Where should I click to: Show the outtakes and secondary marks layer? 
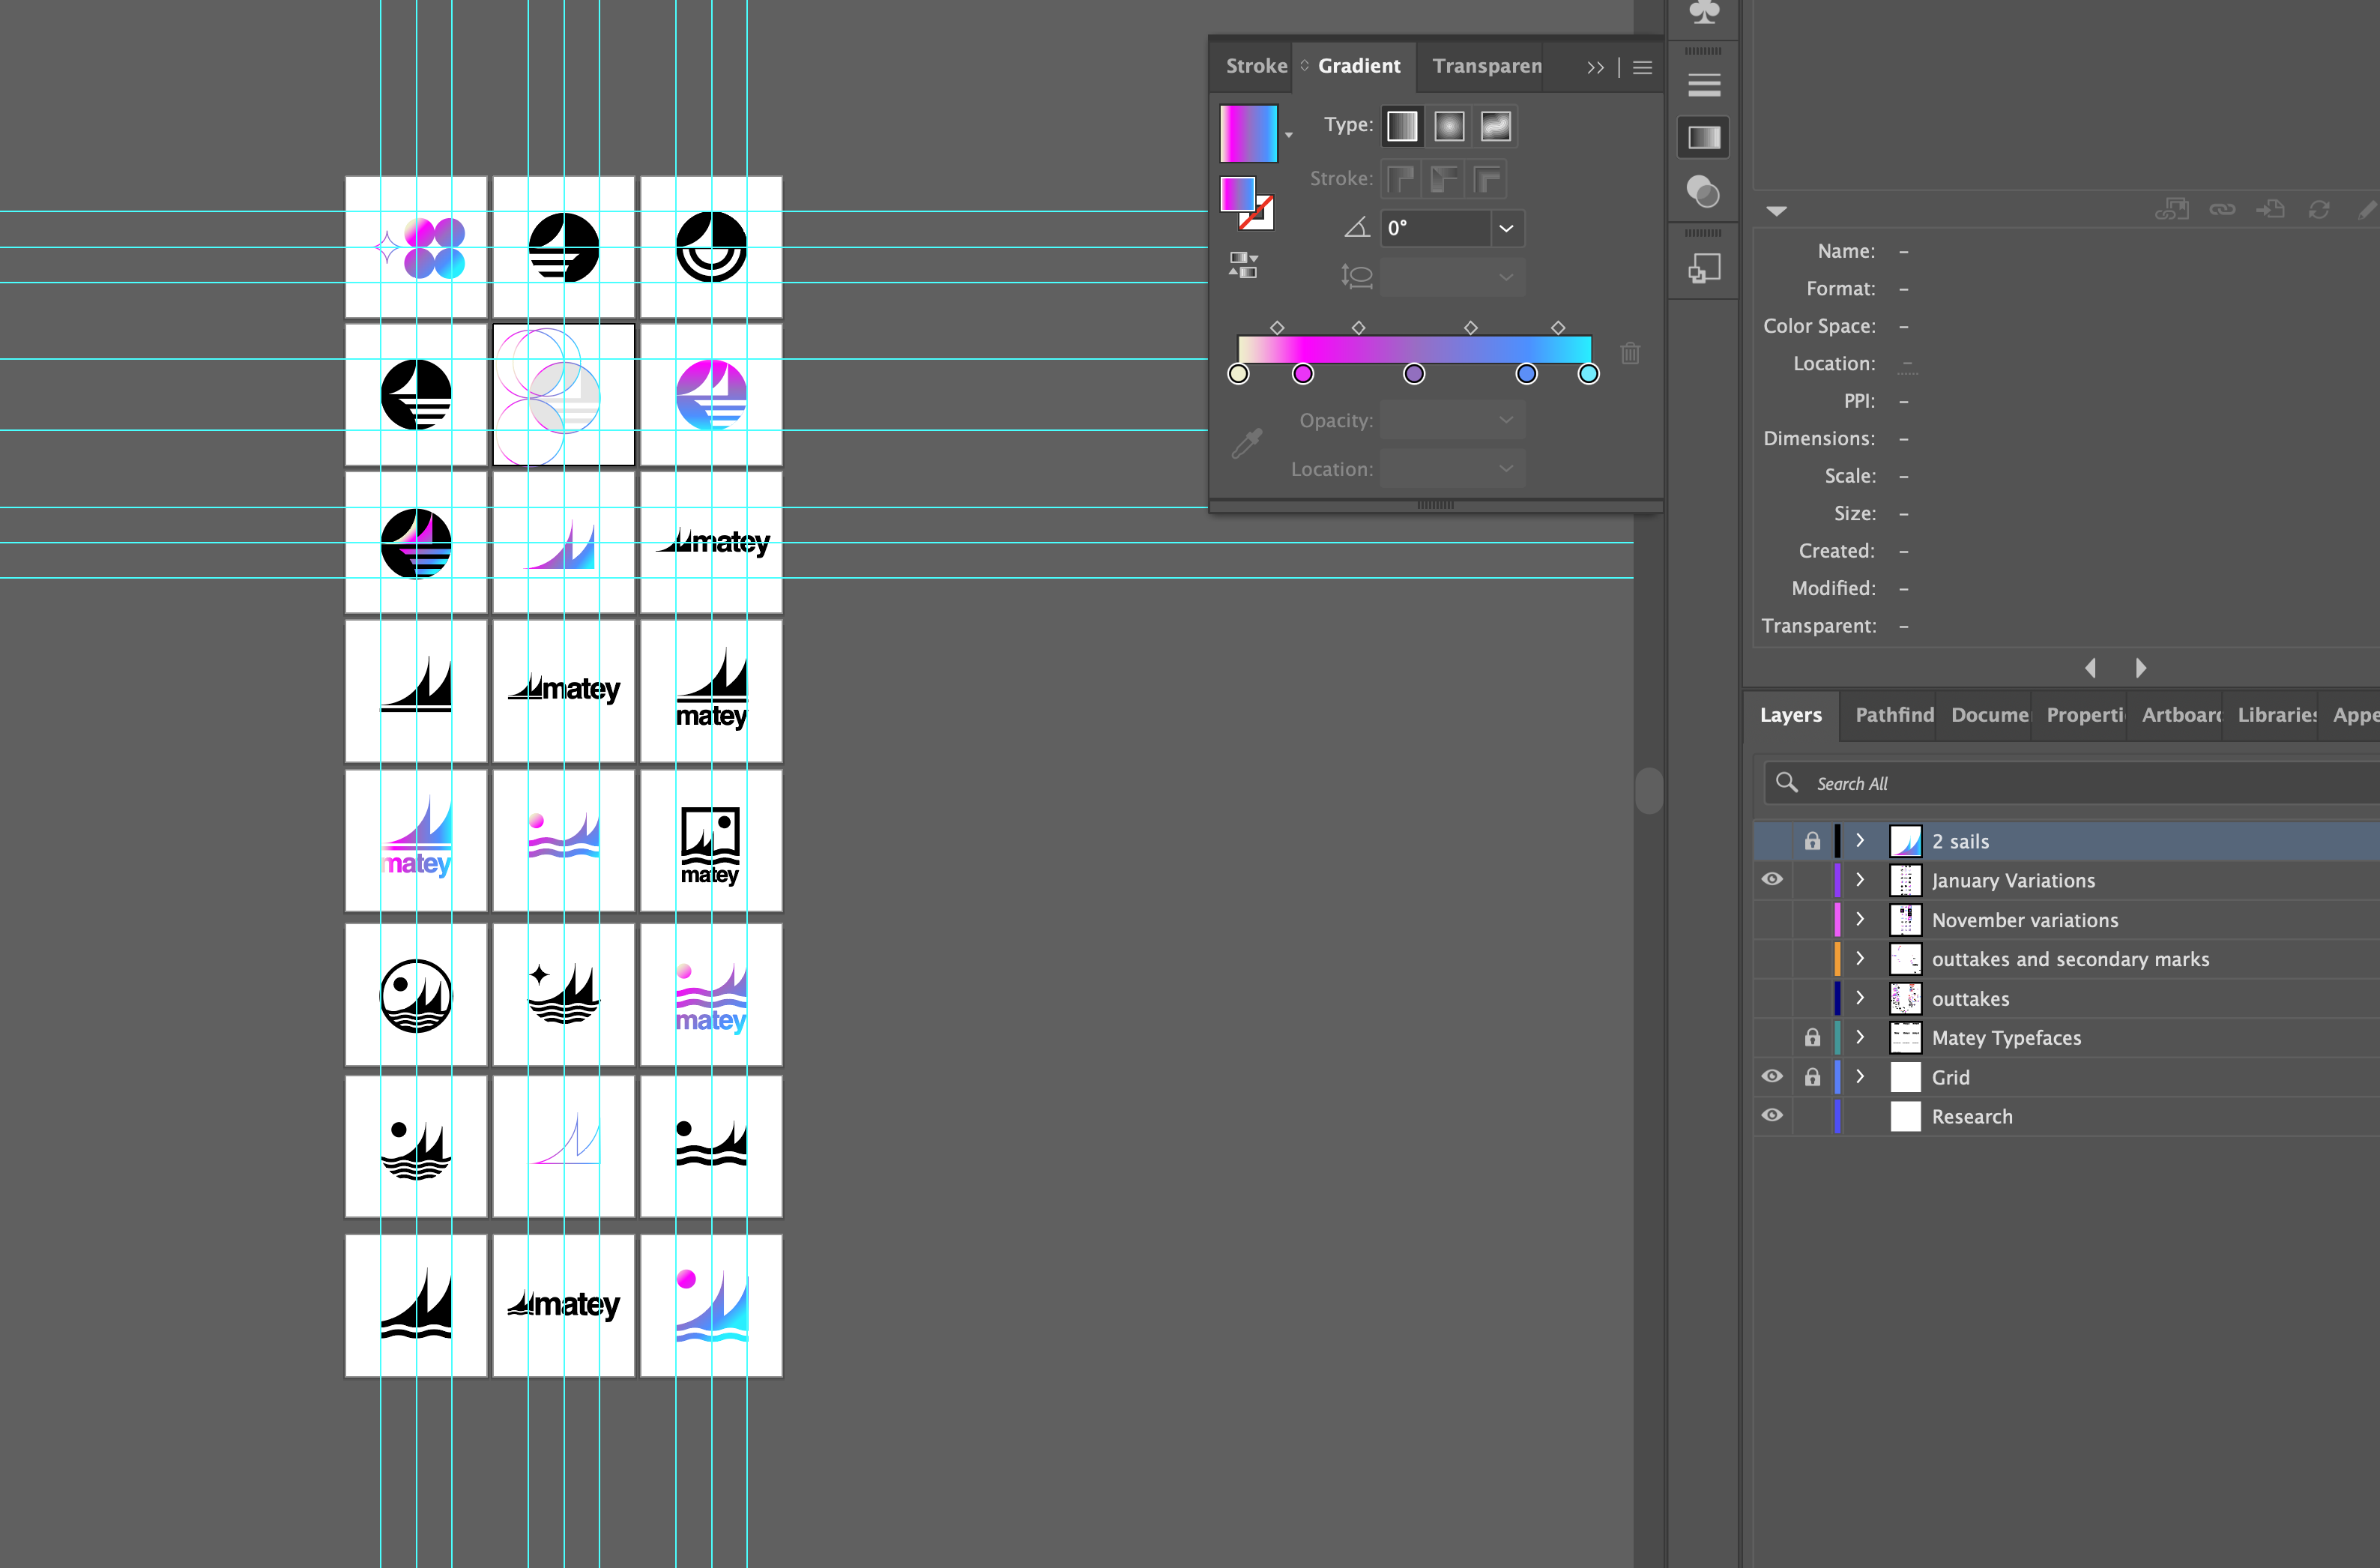(1772, 958)
